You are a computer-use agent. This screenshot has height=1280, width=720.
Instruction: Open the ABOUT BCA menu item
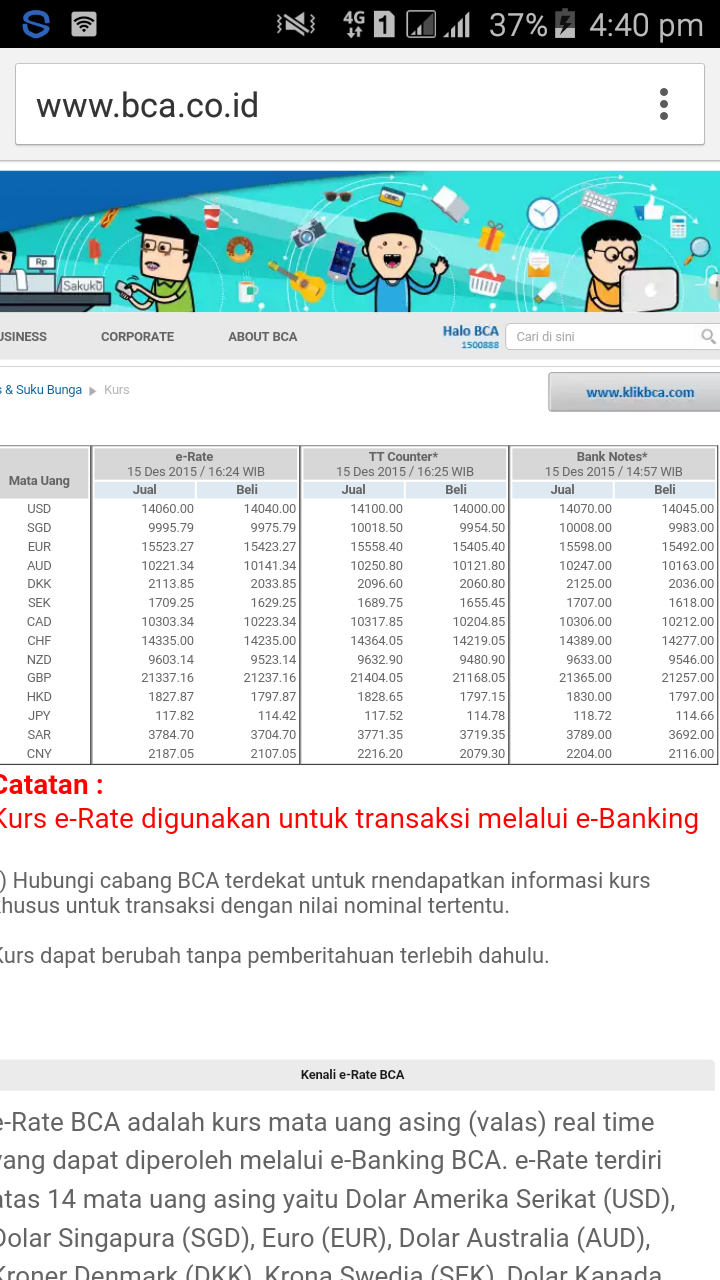262,337
